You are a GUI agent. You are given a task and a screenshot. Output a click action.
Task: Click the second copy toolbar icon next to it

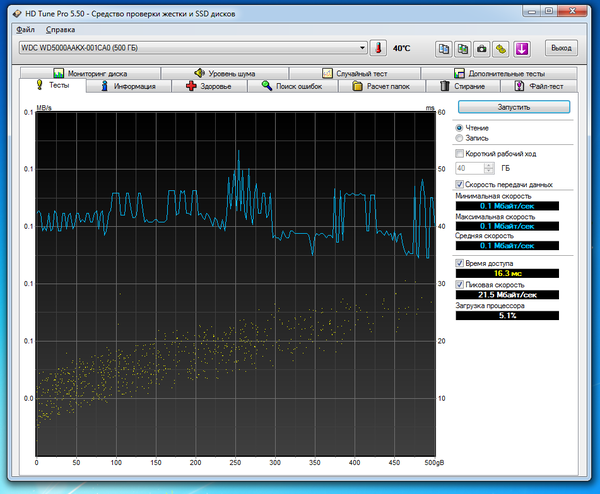point(463,48)
